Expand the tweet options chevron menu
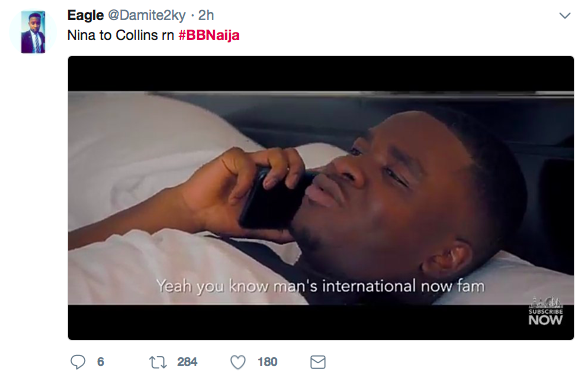583x374 pixels. (x=565, y=16)
